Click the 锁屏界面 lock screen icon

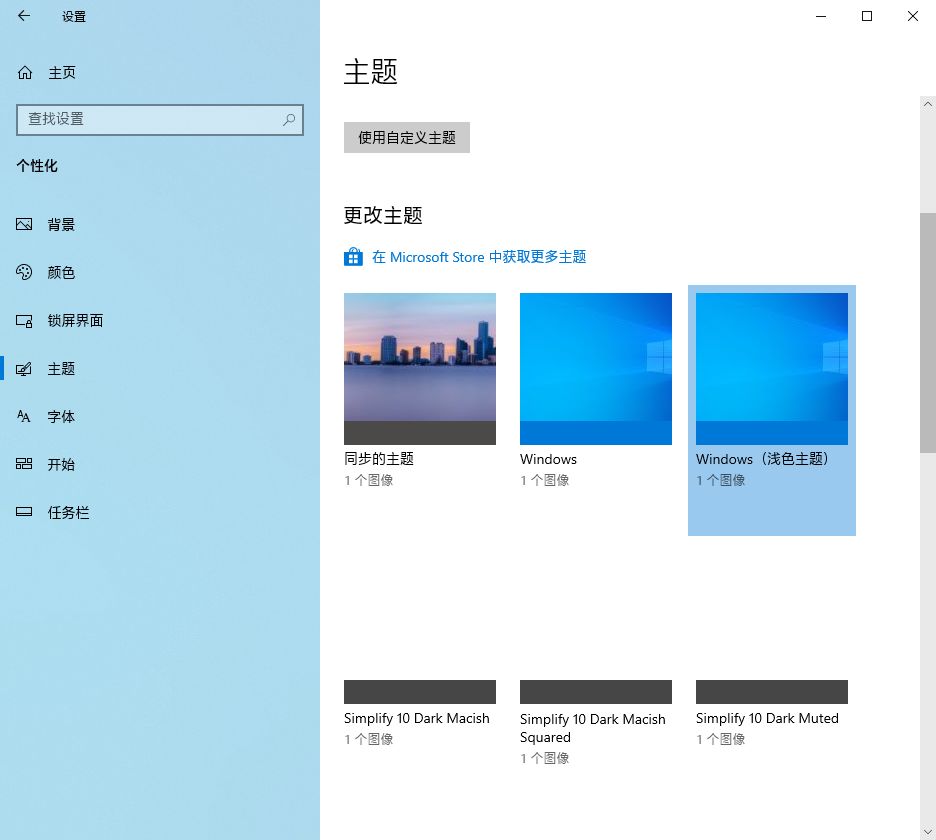coord(24,321)
